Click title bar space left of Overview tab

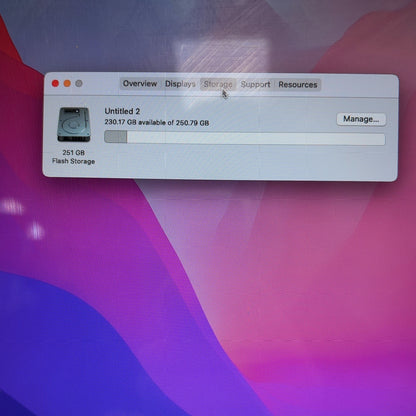click(102, 83)
